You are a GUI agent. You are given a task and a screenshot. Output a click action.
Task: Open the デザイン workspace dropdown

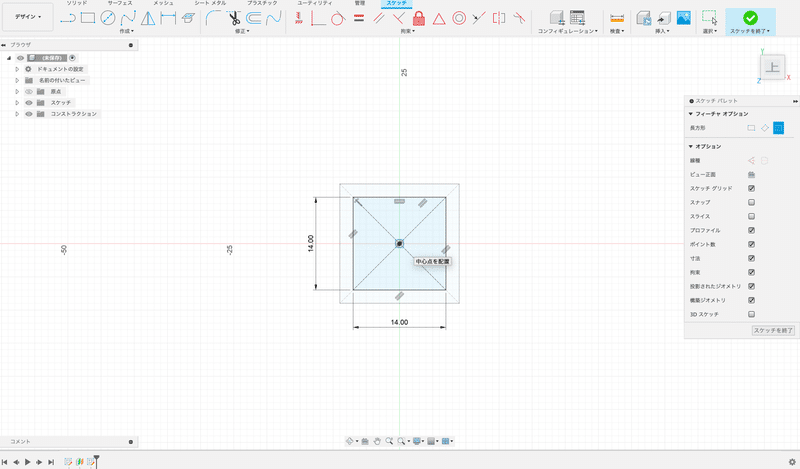28,17
